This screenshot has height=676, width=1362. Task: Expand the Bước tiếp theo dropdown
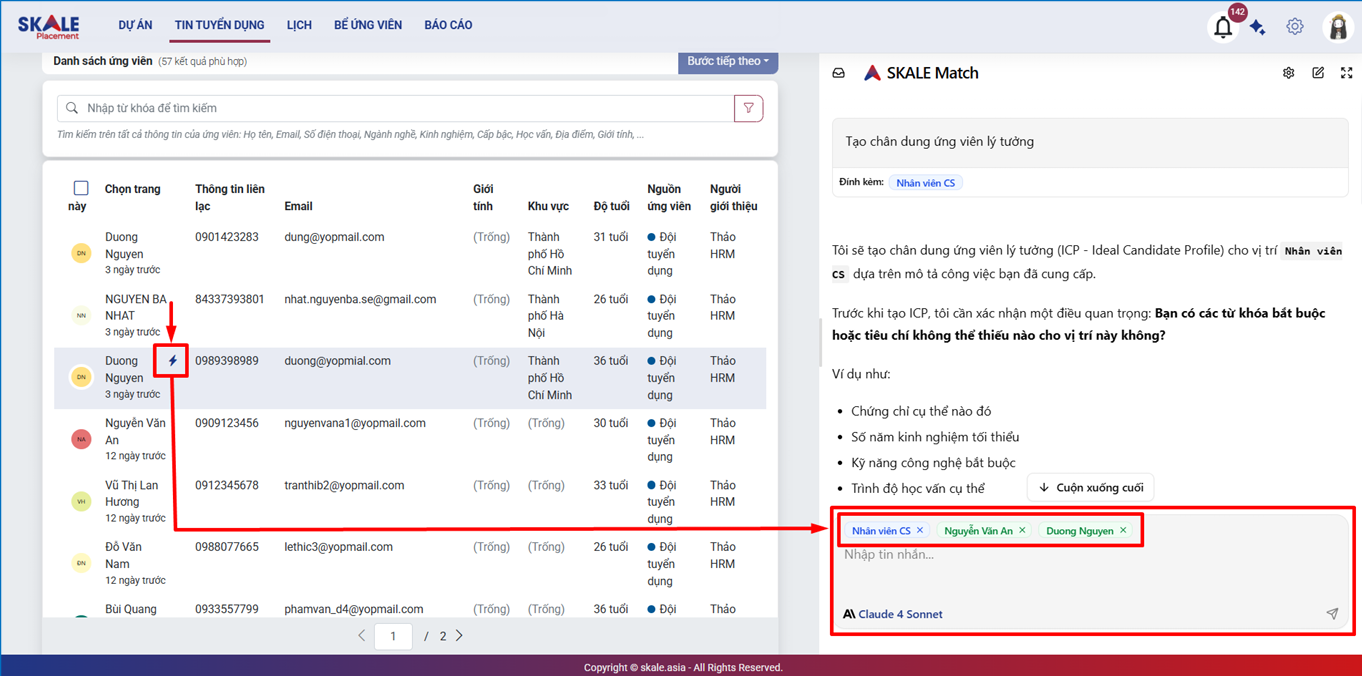coord(727,61)
